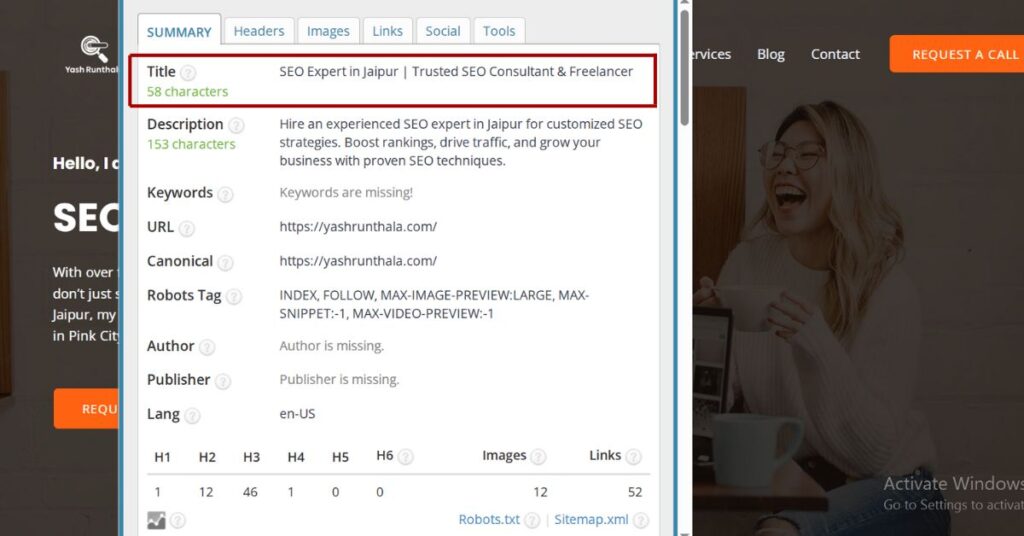Viewport: 1024px width, 536px height.
Task: Open the Sitemap.xml link
Action: coord(591,520)
